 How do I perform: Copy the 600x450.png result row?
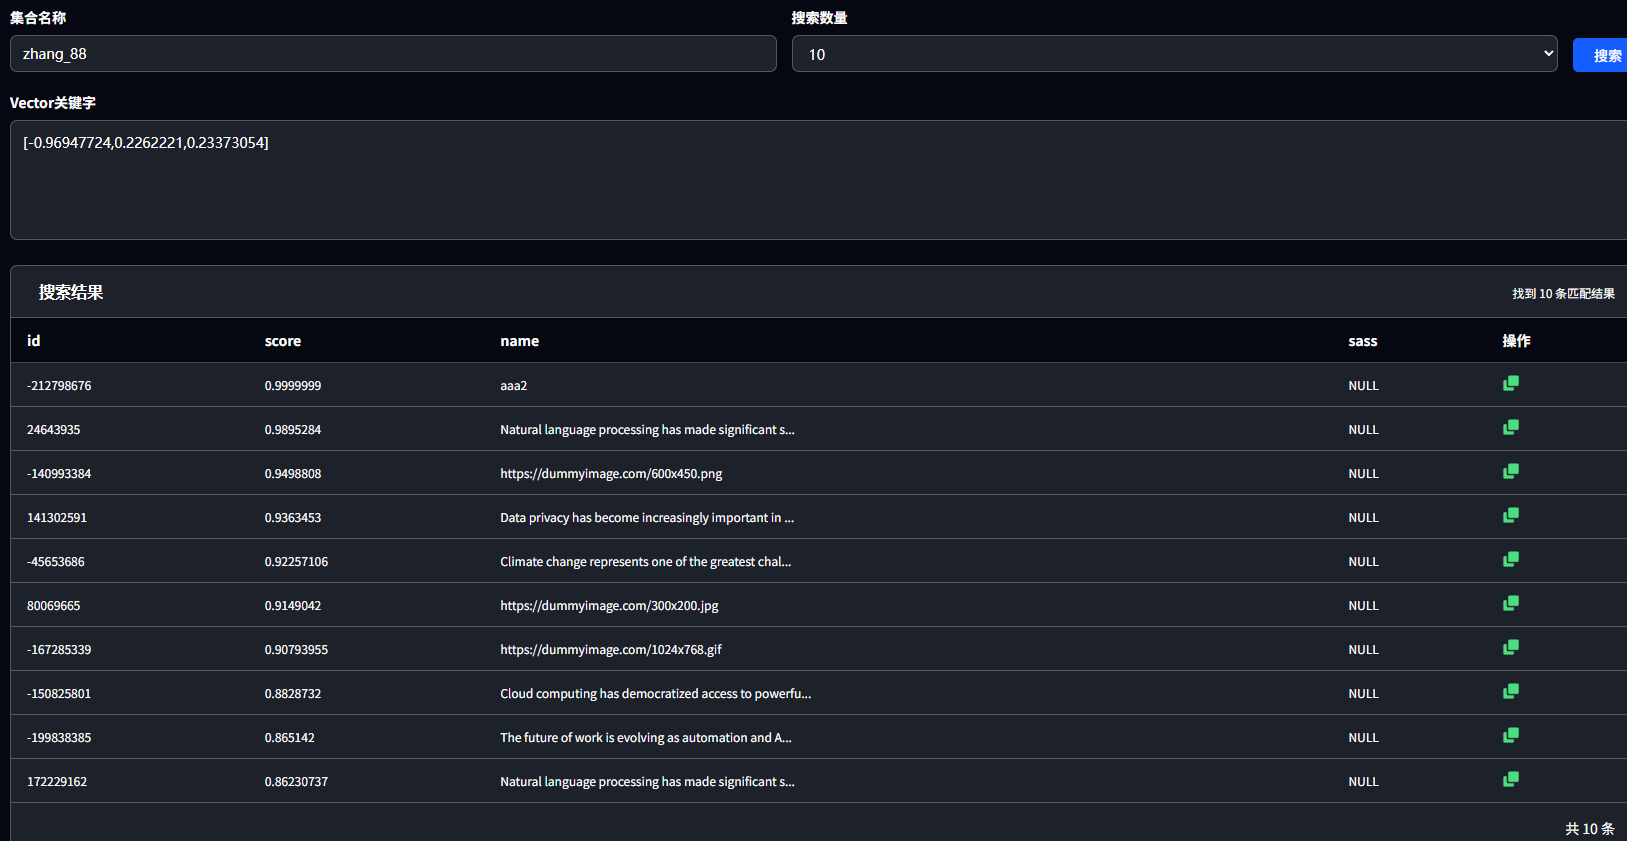click(1510, 472)
